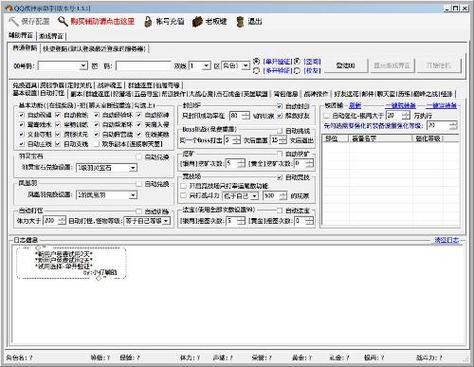Adjust the 战斗力 spinner showing 500
The width and height of the screenshot is (474, 367).
275,196
